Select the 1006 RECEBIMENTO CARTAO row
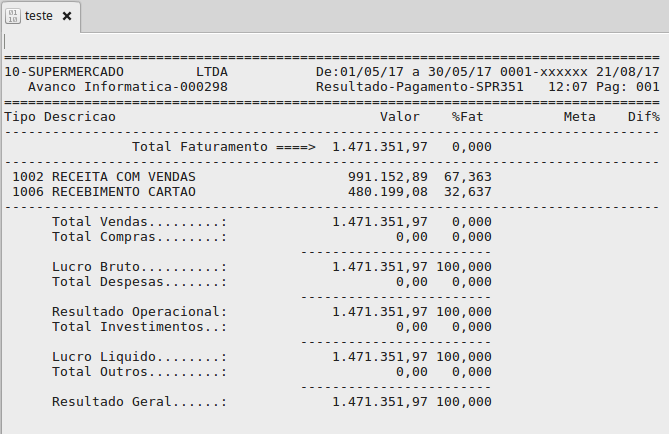This screenshot has height=434, width=669. click(104, 191)
